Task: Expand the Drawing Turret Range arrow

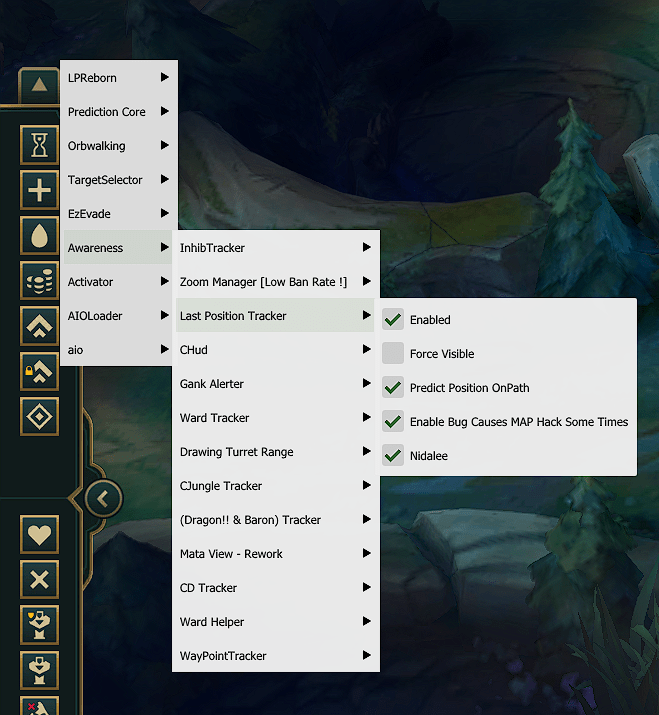Action: click(x=367, y=451)
